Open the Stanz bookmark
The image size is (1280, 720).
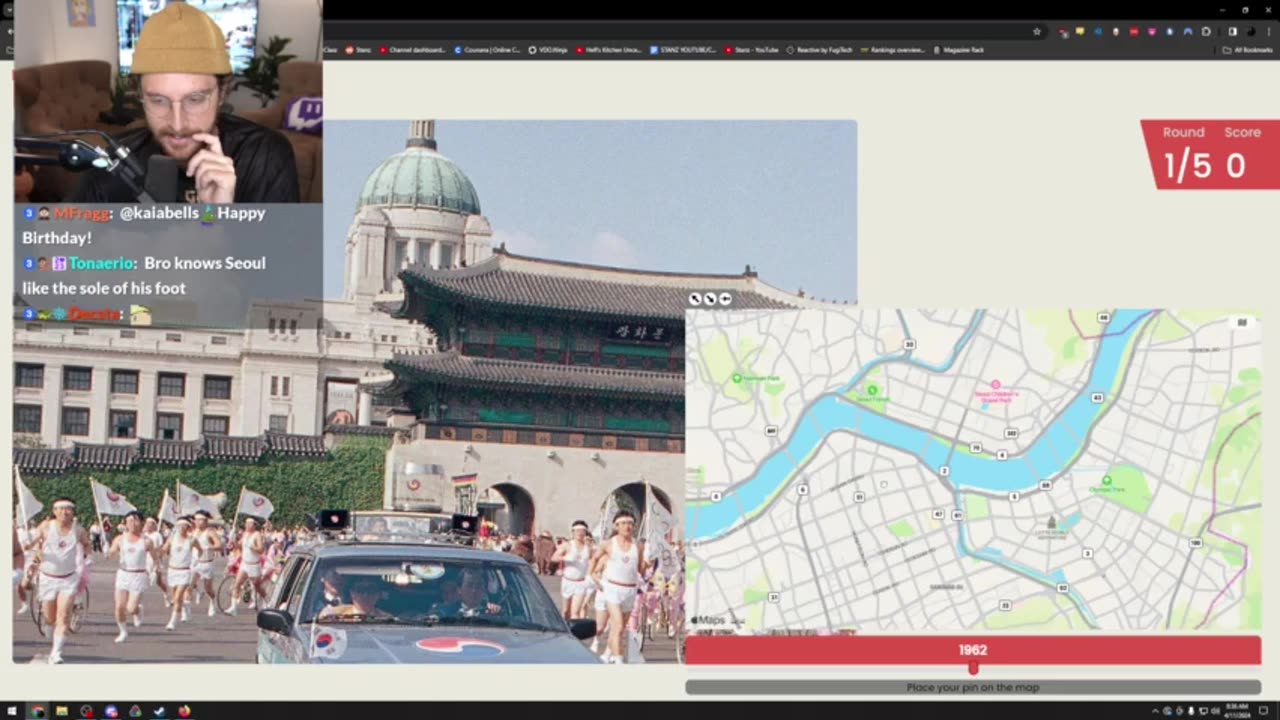[x=358, y=49]
